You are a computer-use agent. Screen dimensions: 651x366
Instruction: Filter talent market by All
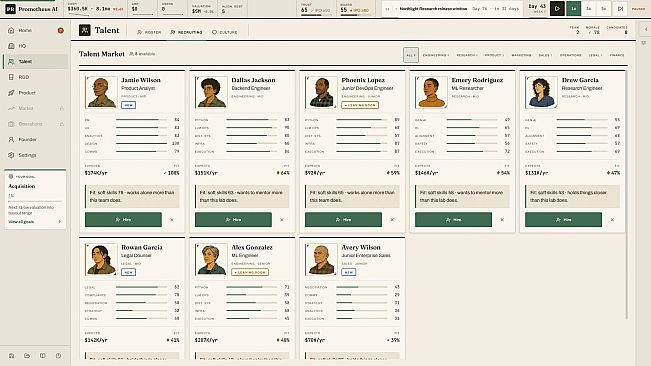coord(411,55)
